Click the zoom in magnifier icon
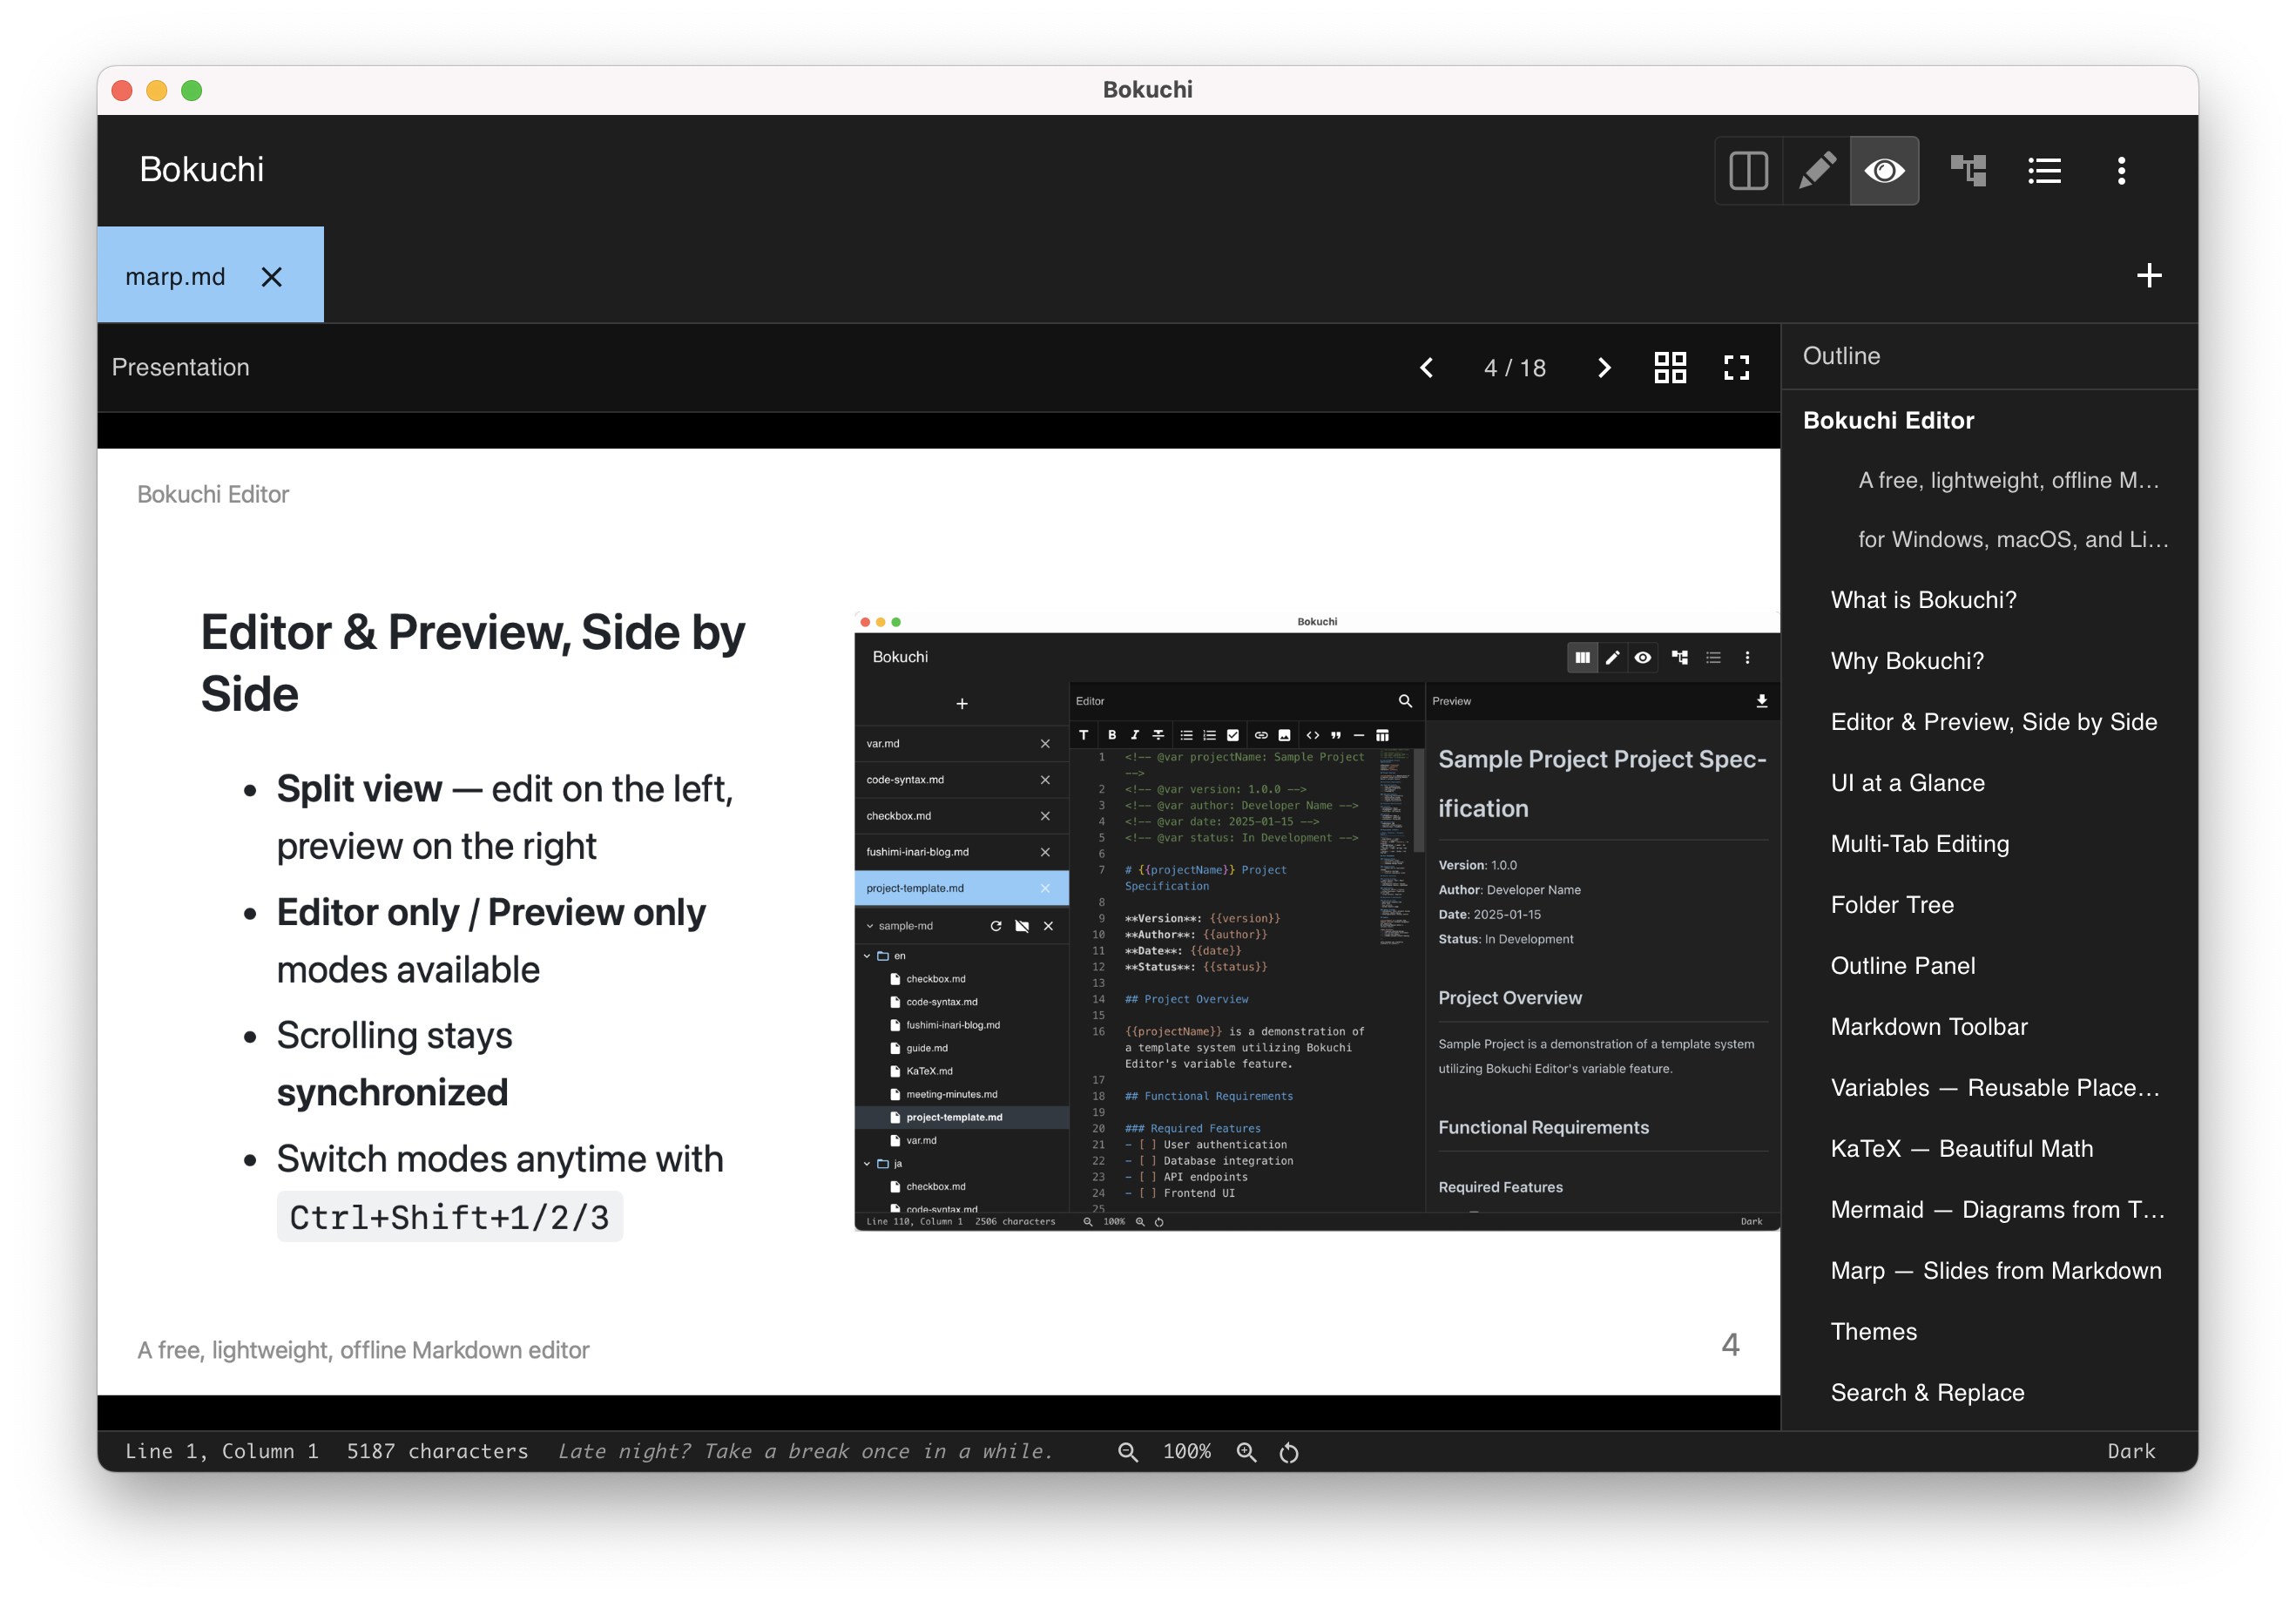2296x1601 pixels. tap(1246, 1452)
